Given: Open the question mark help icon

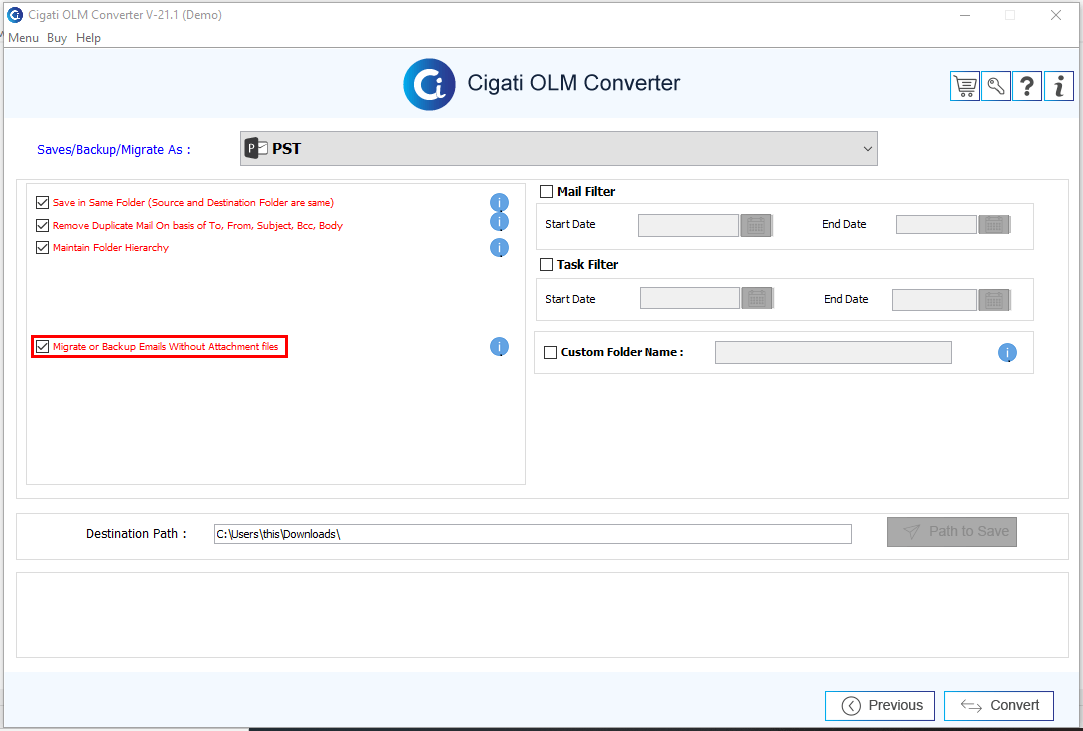Looking at the screenshot, I should tap(1027, 86).
